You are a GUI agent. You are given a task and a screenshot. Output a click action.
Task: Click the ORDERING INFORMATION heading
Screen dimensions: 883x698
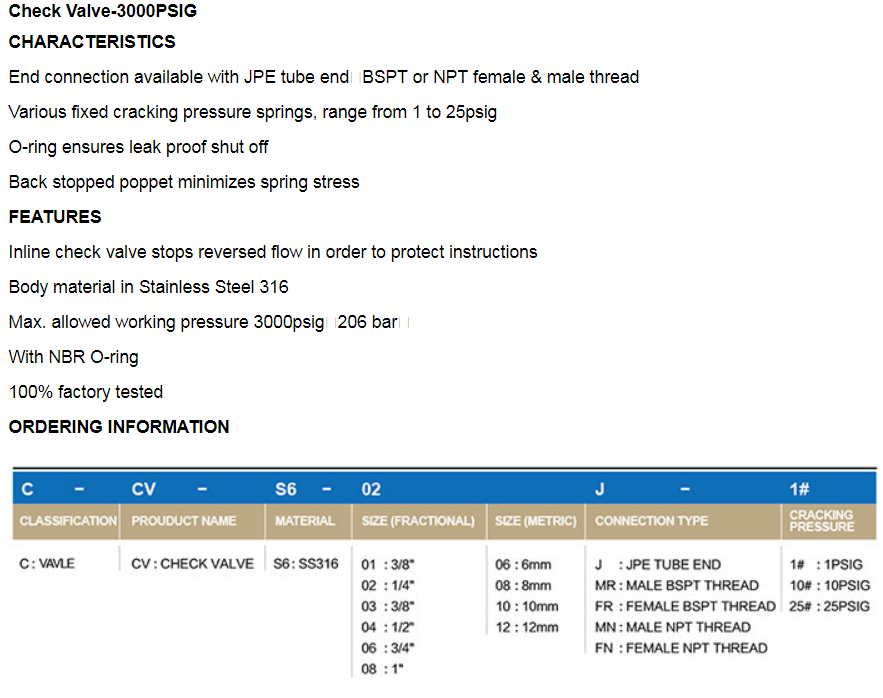tap(119, 427)
